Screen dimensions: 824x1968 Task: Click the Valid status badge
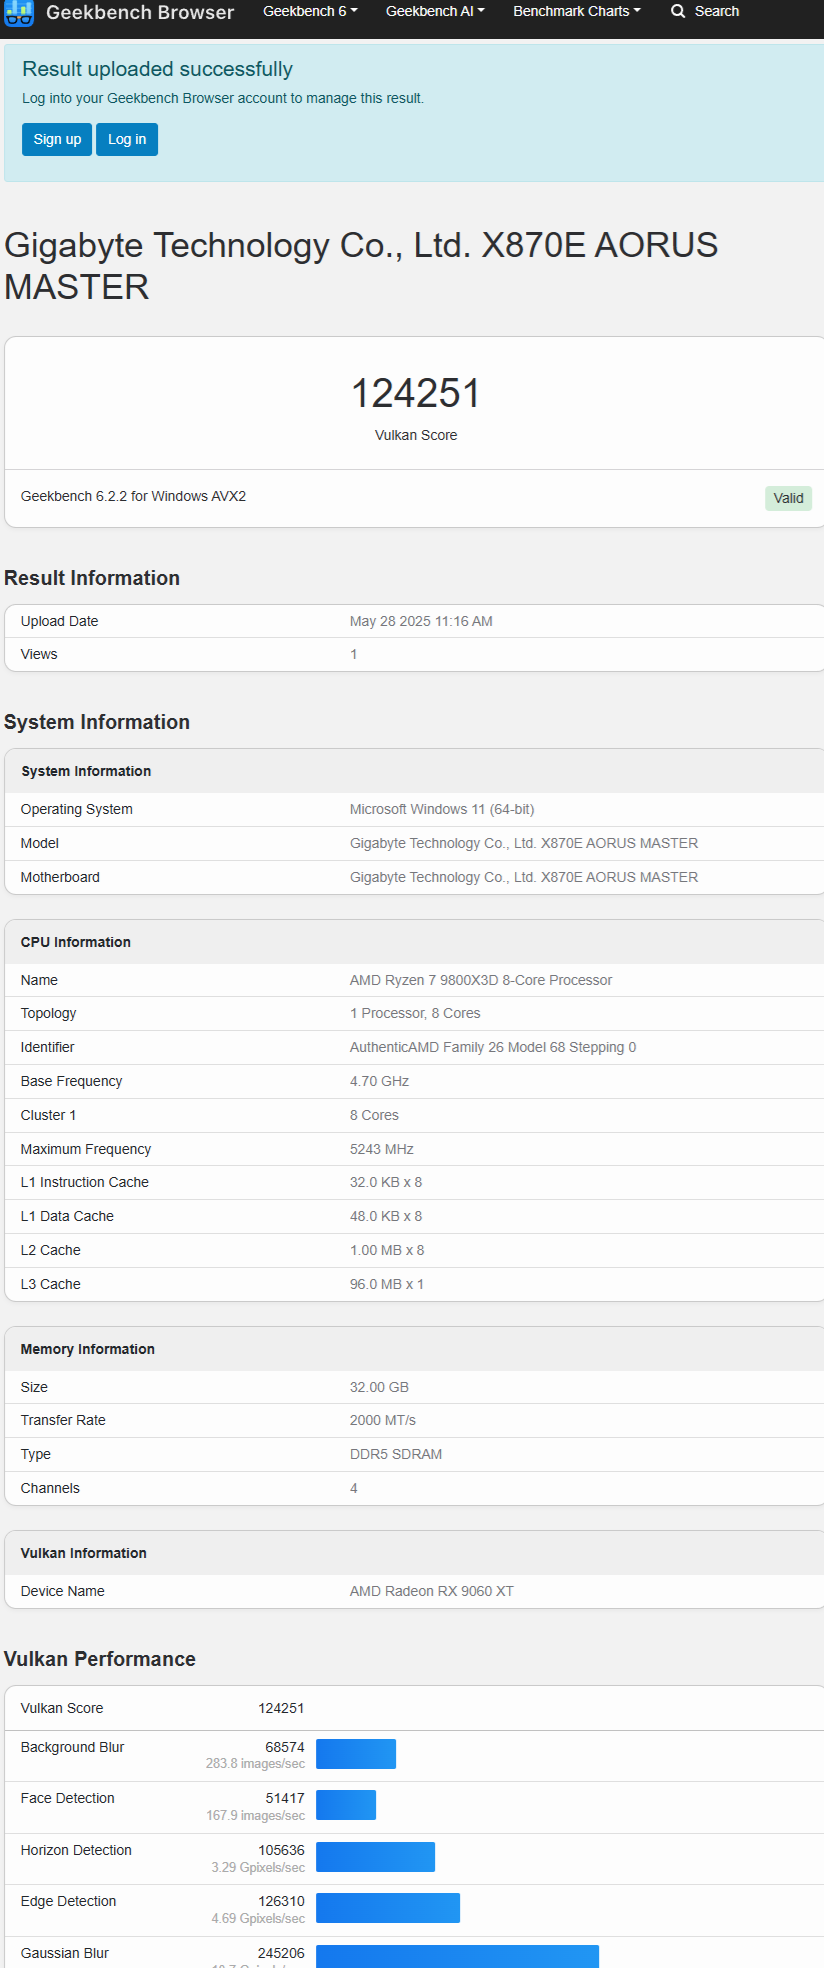788,498
